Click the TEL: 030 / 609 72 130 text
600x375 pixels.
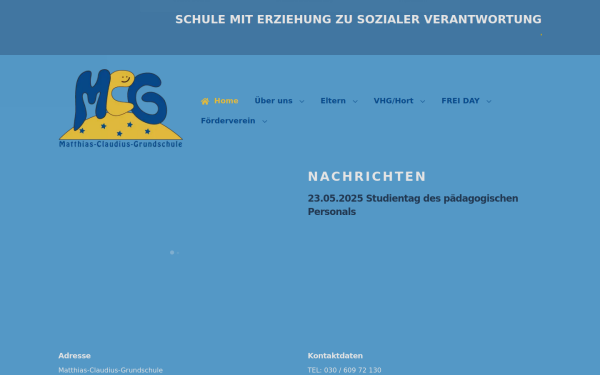pyautogui.click(x=344, y=370)
